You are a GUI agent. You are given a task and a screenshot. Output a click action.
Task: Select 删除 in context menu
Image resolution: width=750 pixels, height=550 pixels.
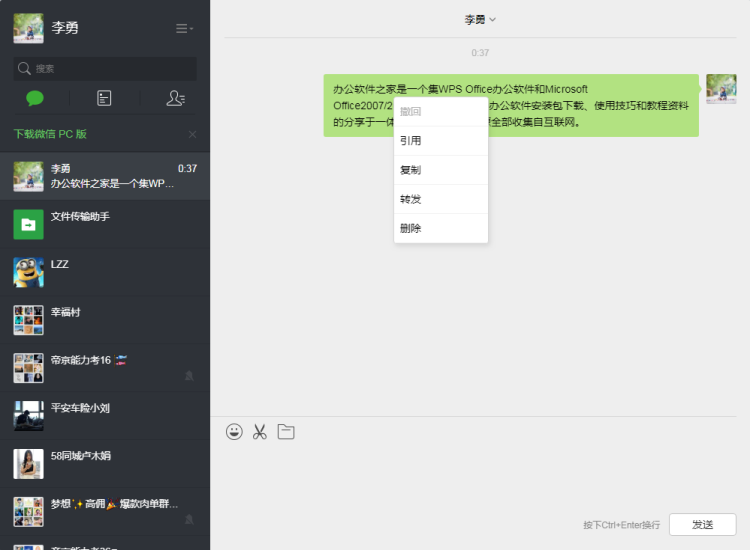click(441, 229)
